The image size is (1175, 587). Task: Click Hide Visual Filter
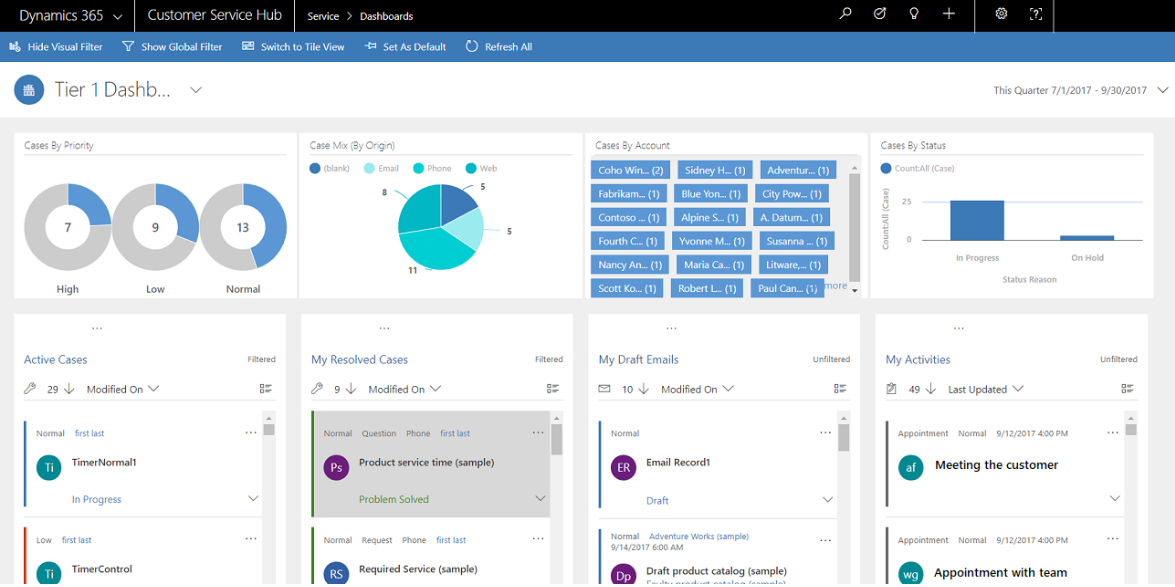55,46
